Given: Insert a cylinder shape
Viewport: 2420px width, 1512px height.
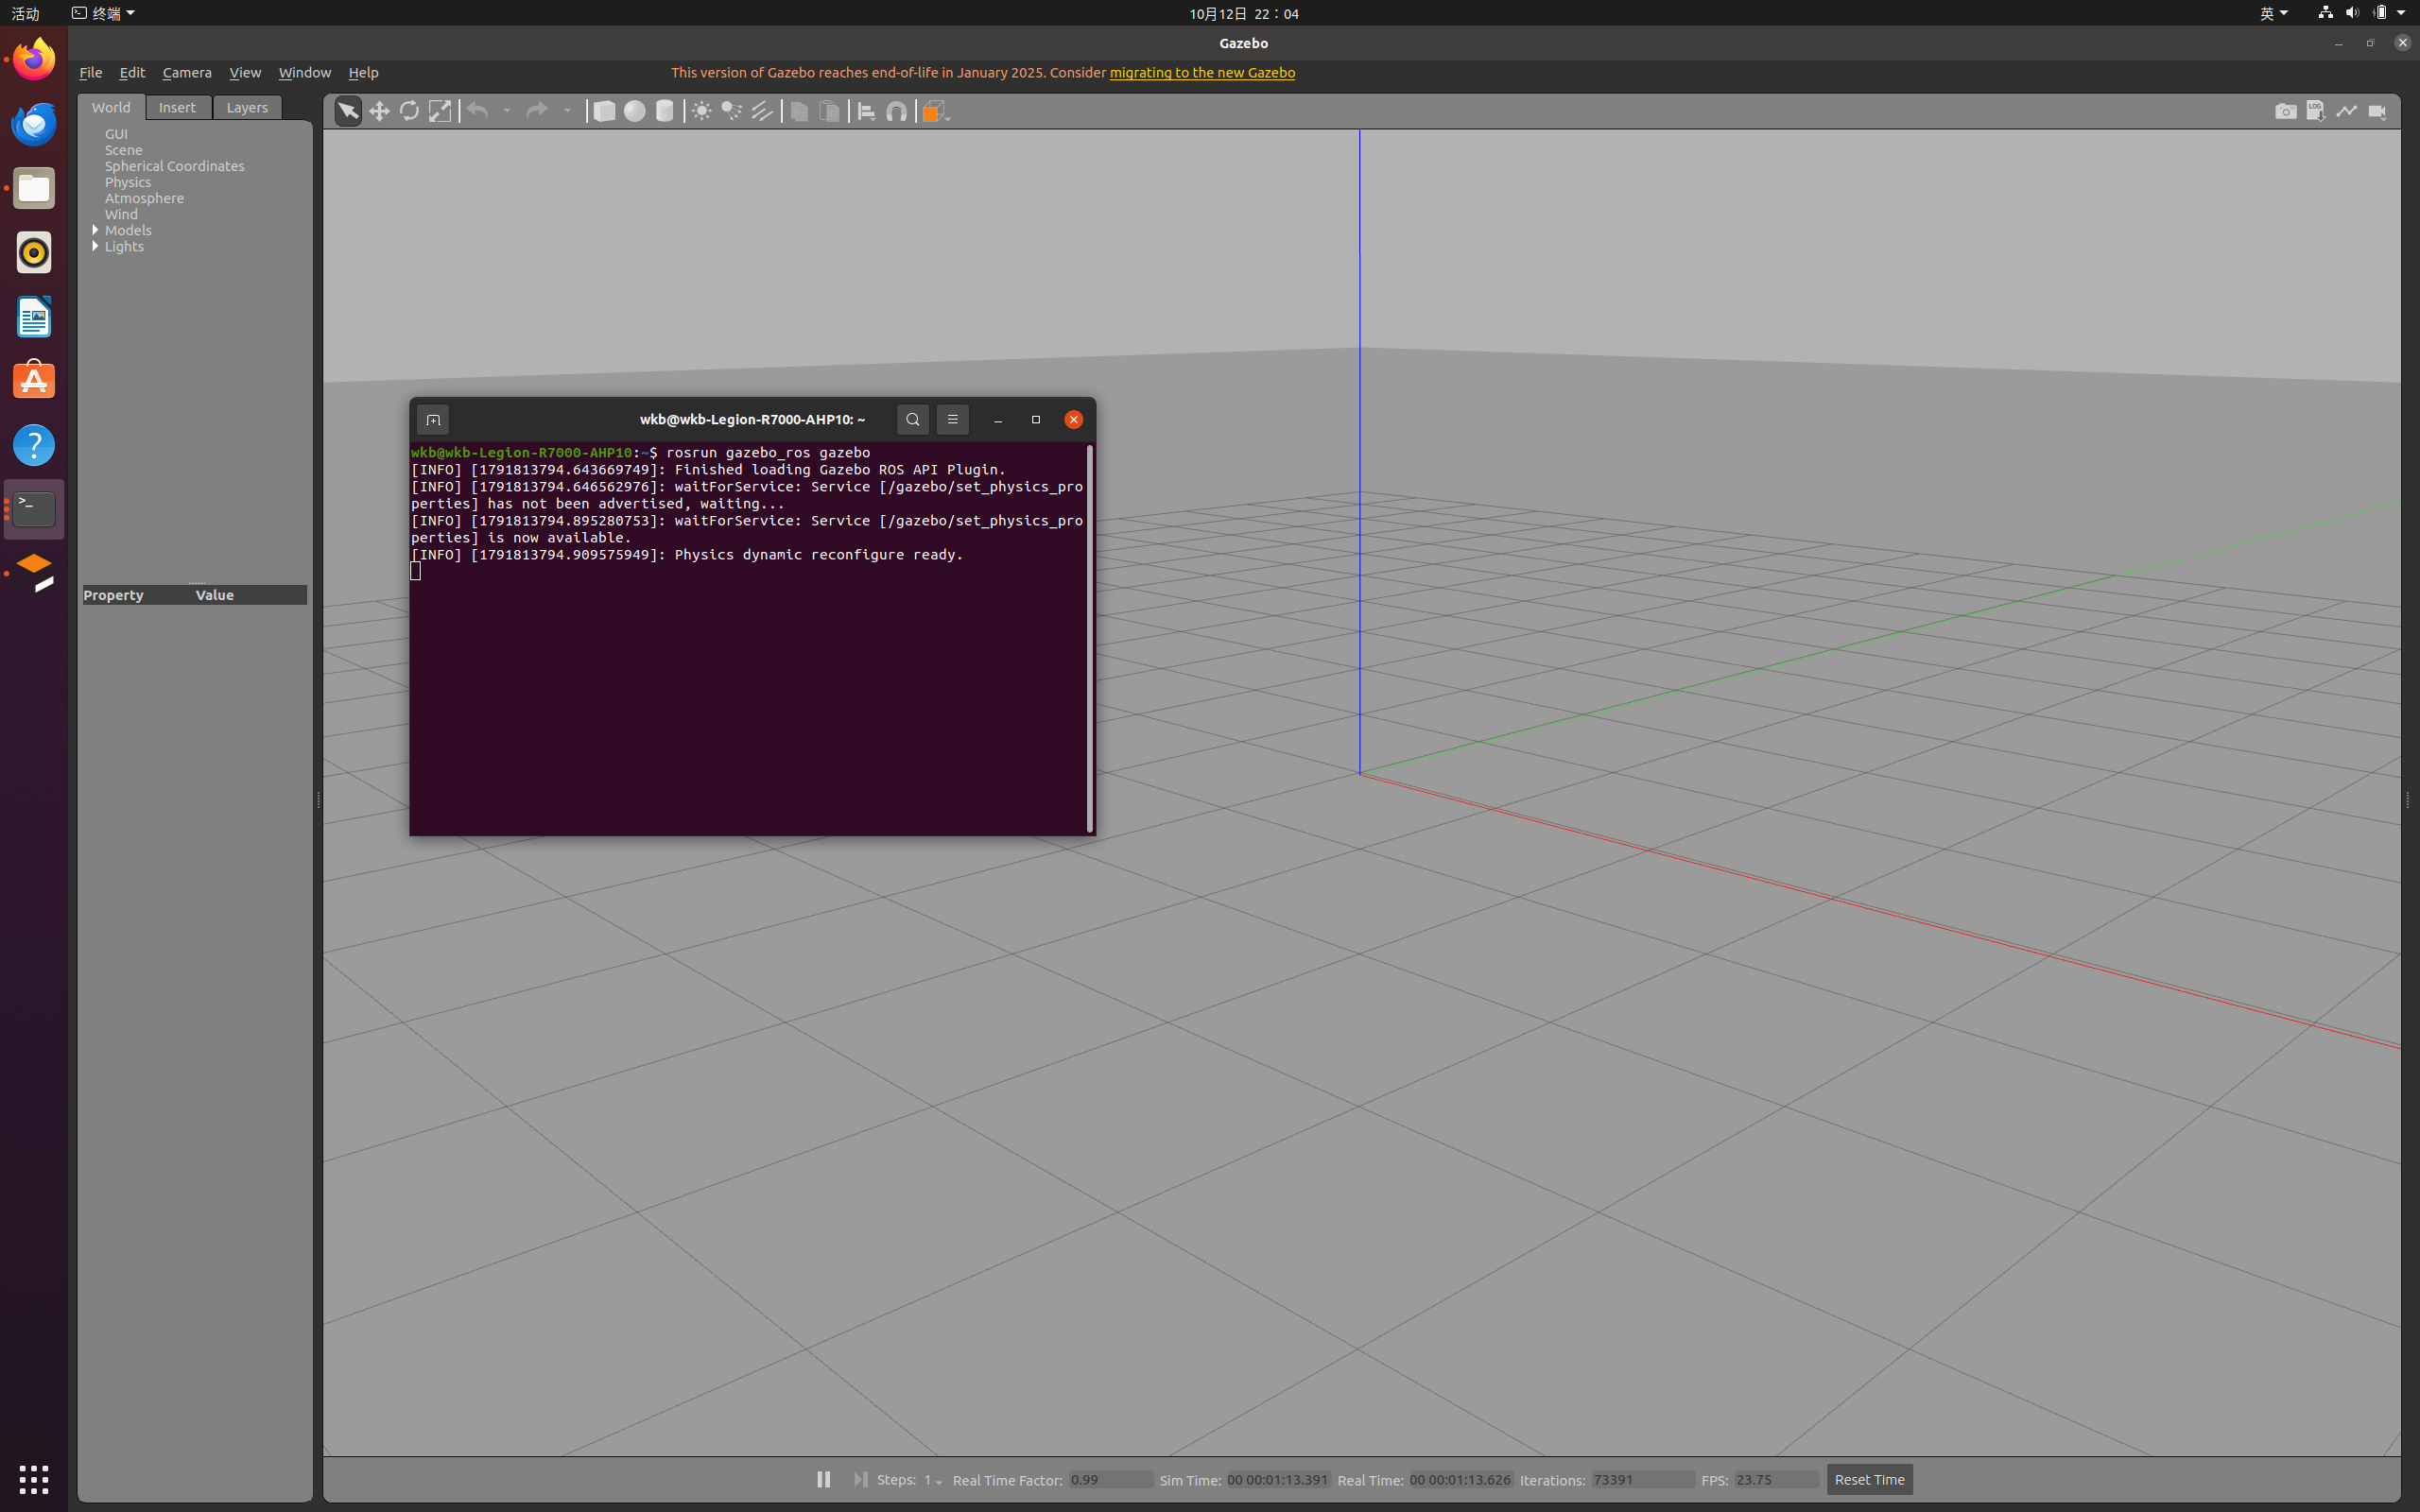Looking at the screenshot, I should pos(665,111).
